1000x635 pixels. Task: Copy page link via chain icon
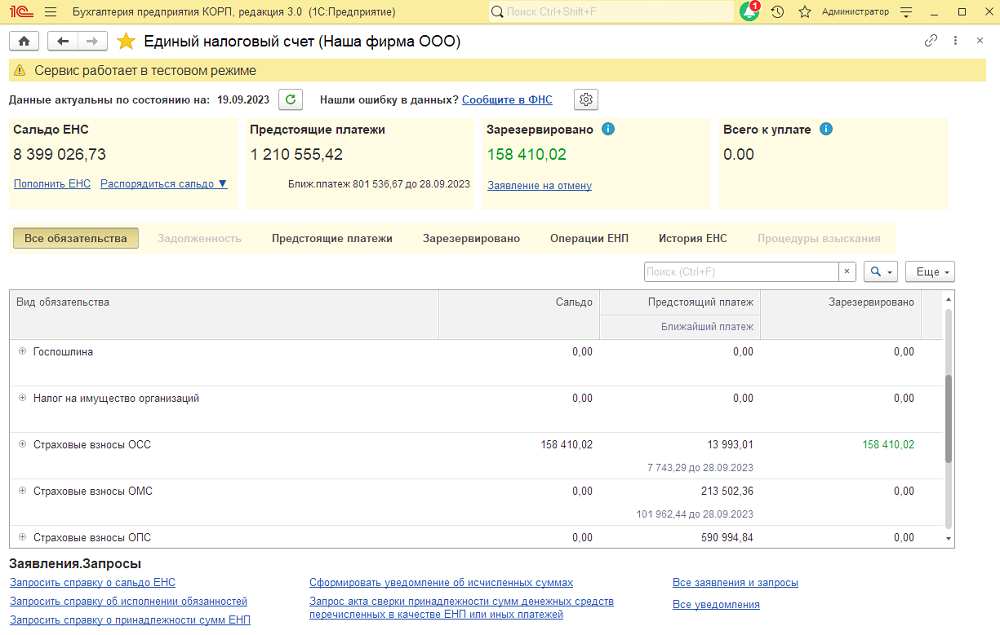931,41
